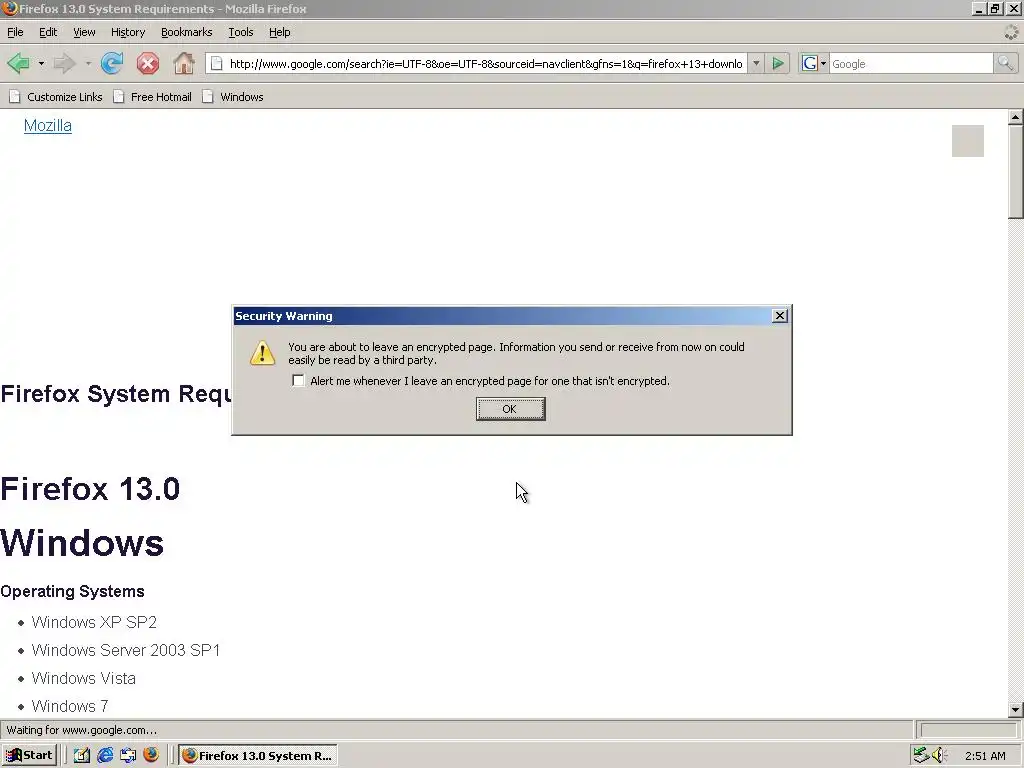
Task: Stop loading with the red Stop icon
Action: [148, 63]
